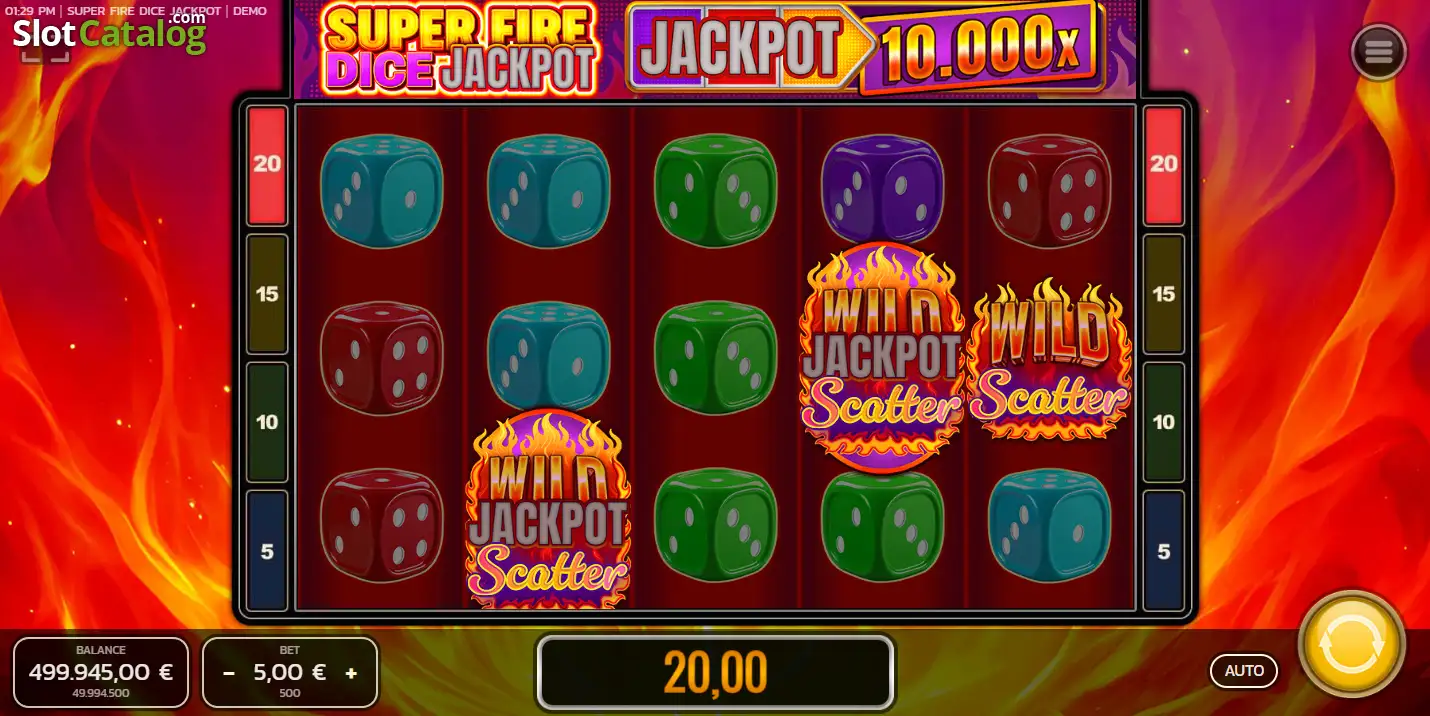The height and width of the screenshot is (716, 1430).
Task: Select the right payline 10 marker
Action: click(1163, 422)
